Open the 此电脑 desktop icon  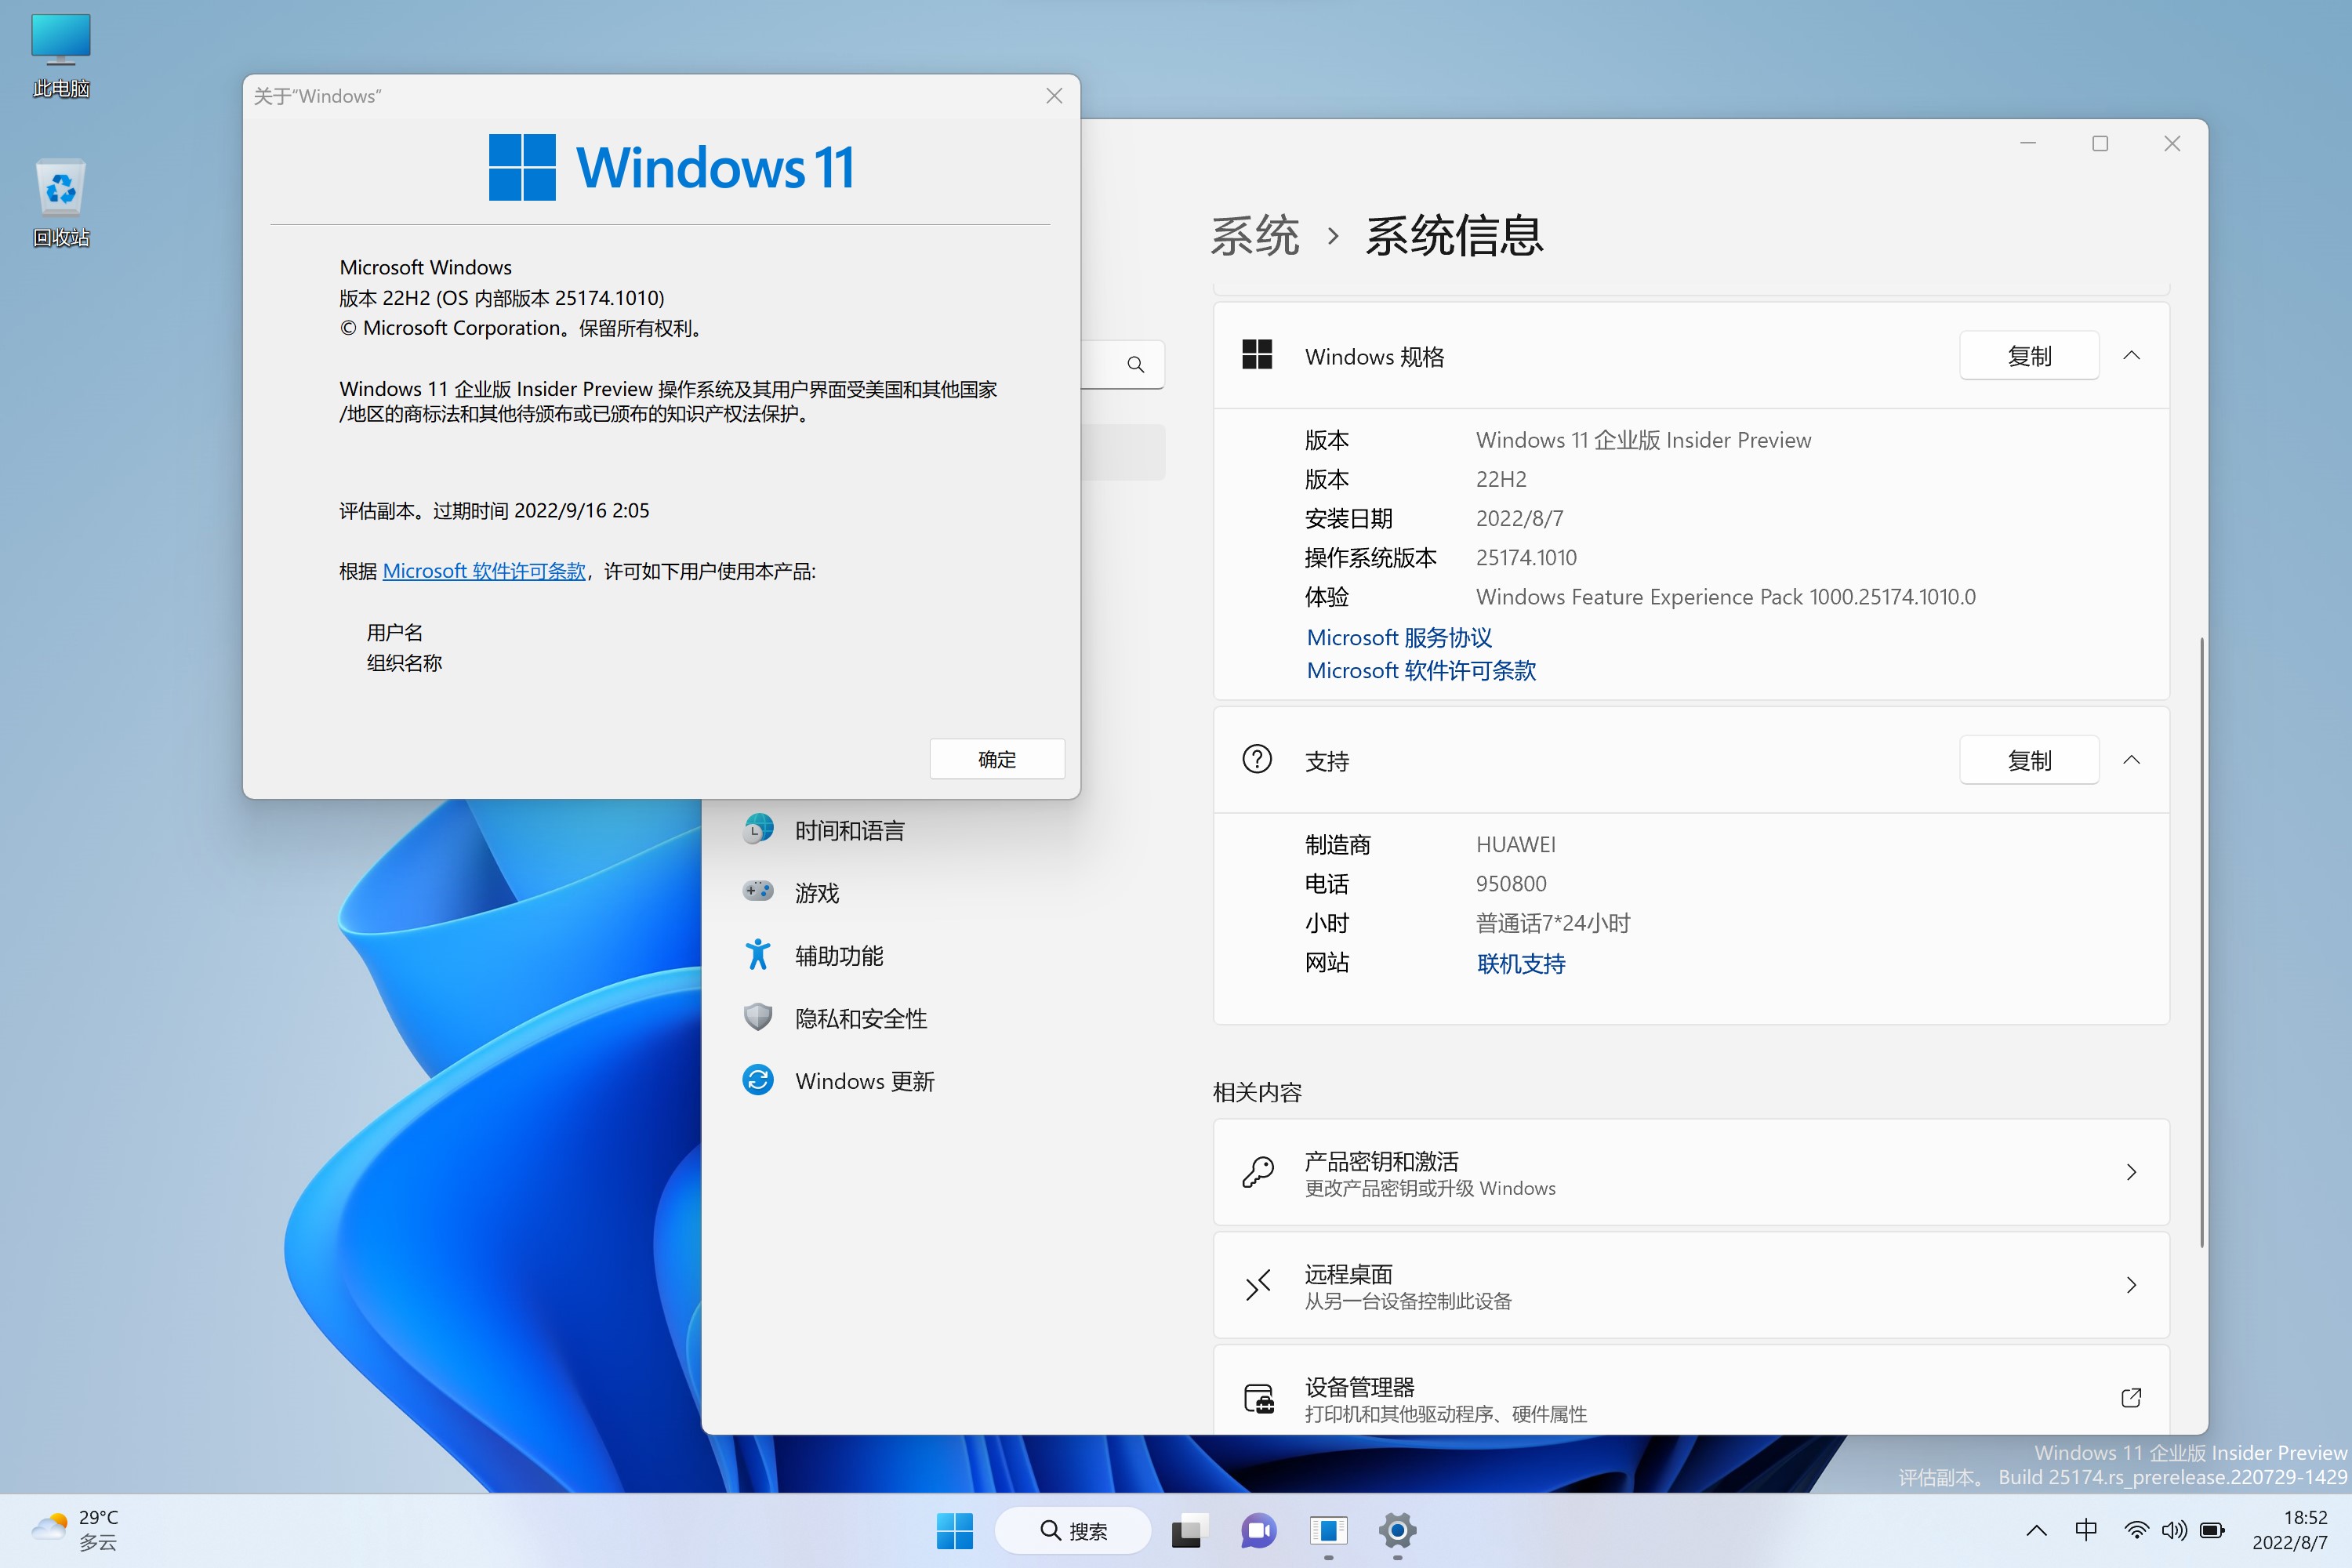click(61, 56)
